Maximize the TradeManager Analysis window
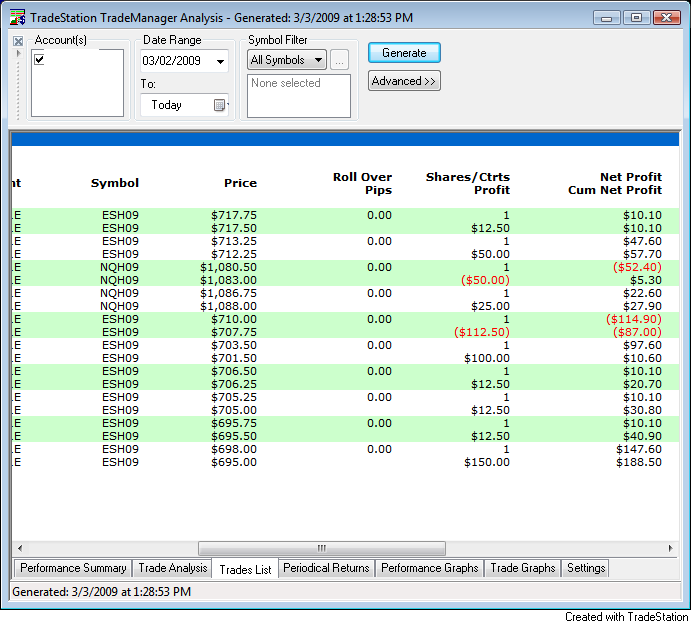Image resolution: width=691 pixels, height=623 pixels. pos(636,18)
